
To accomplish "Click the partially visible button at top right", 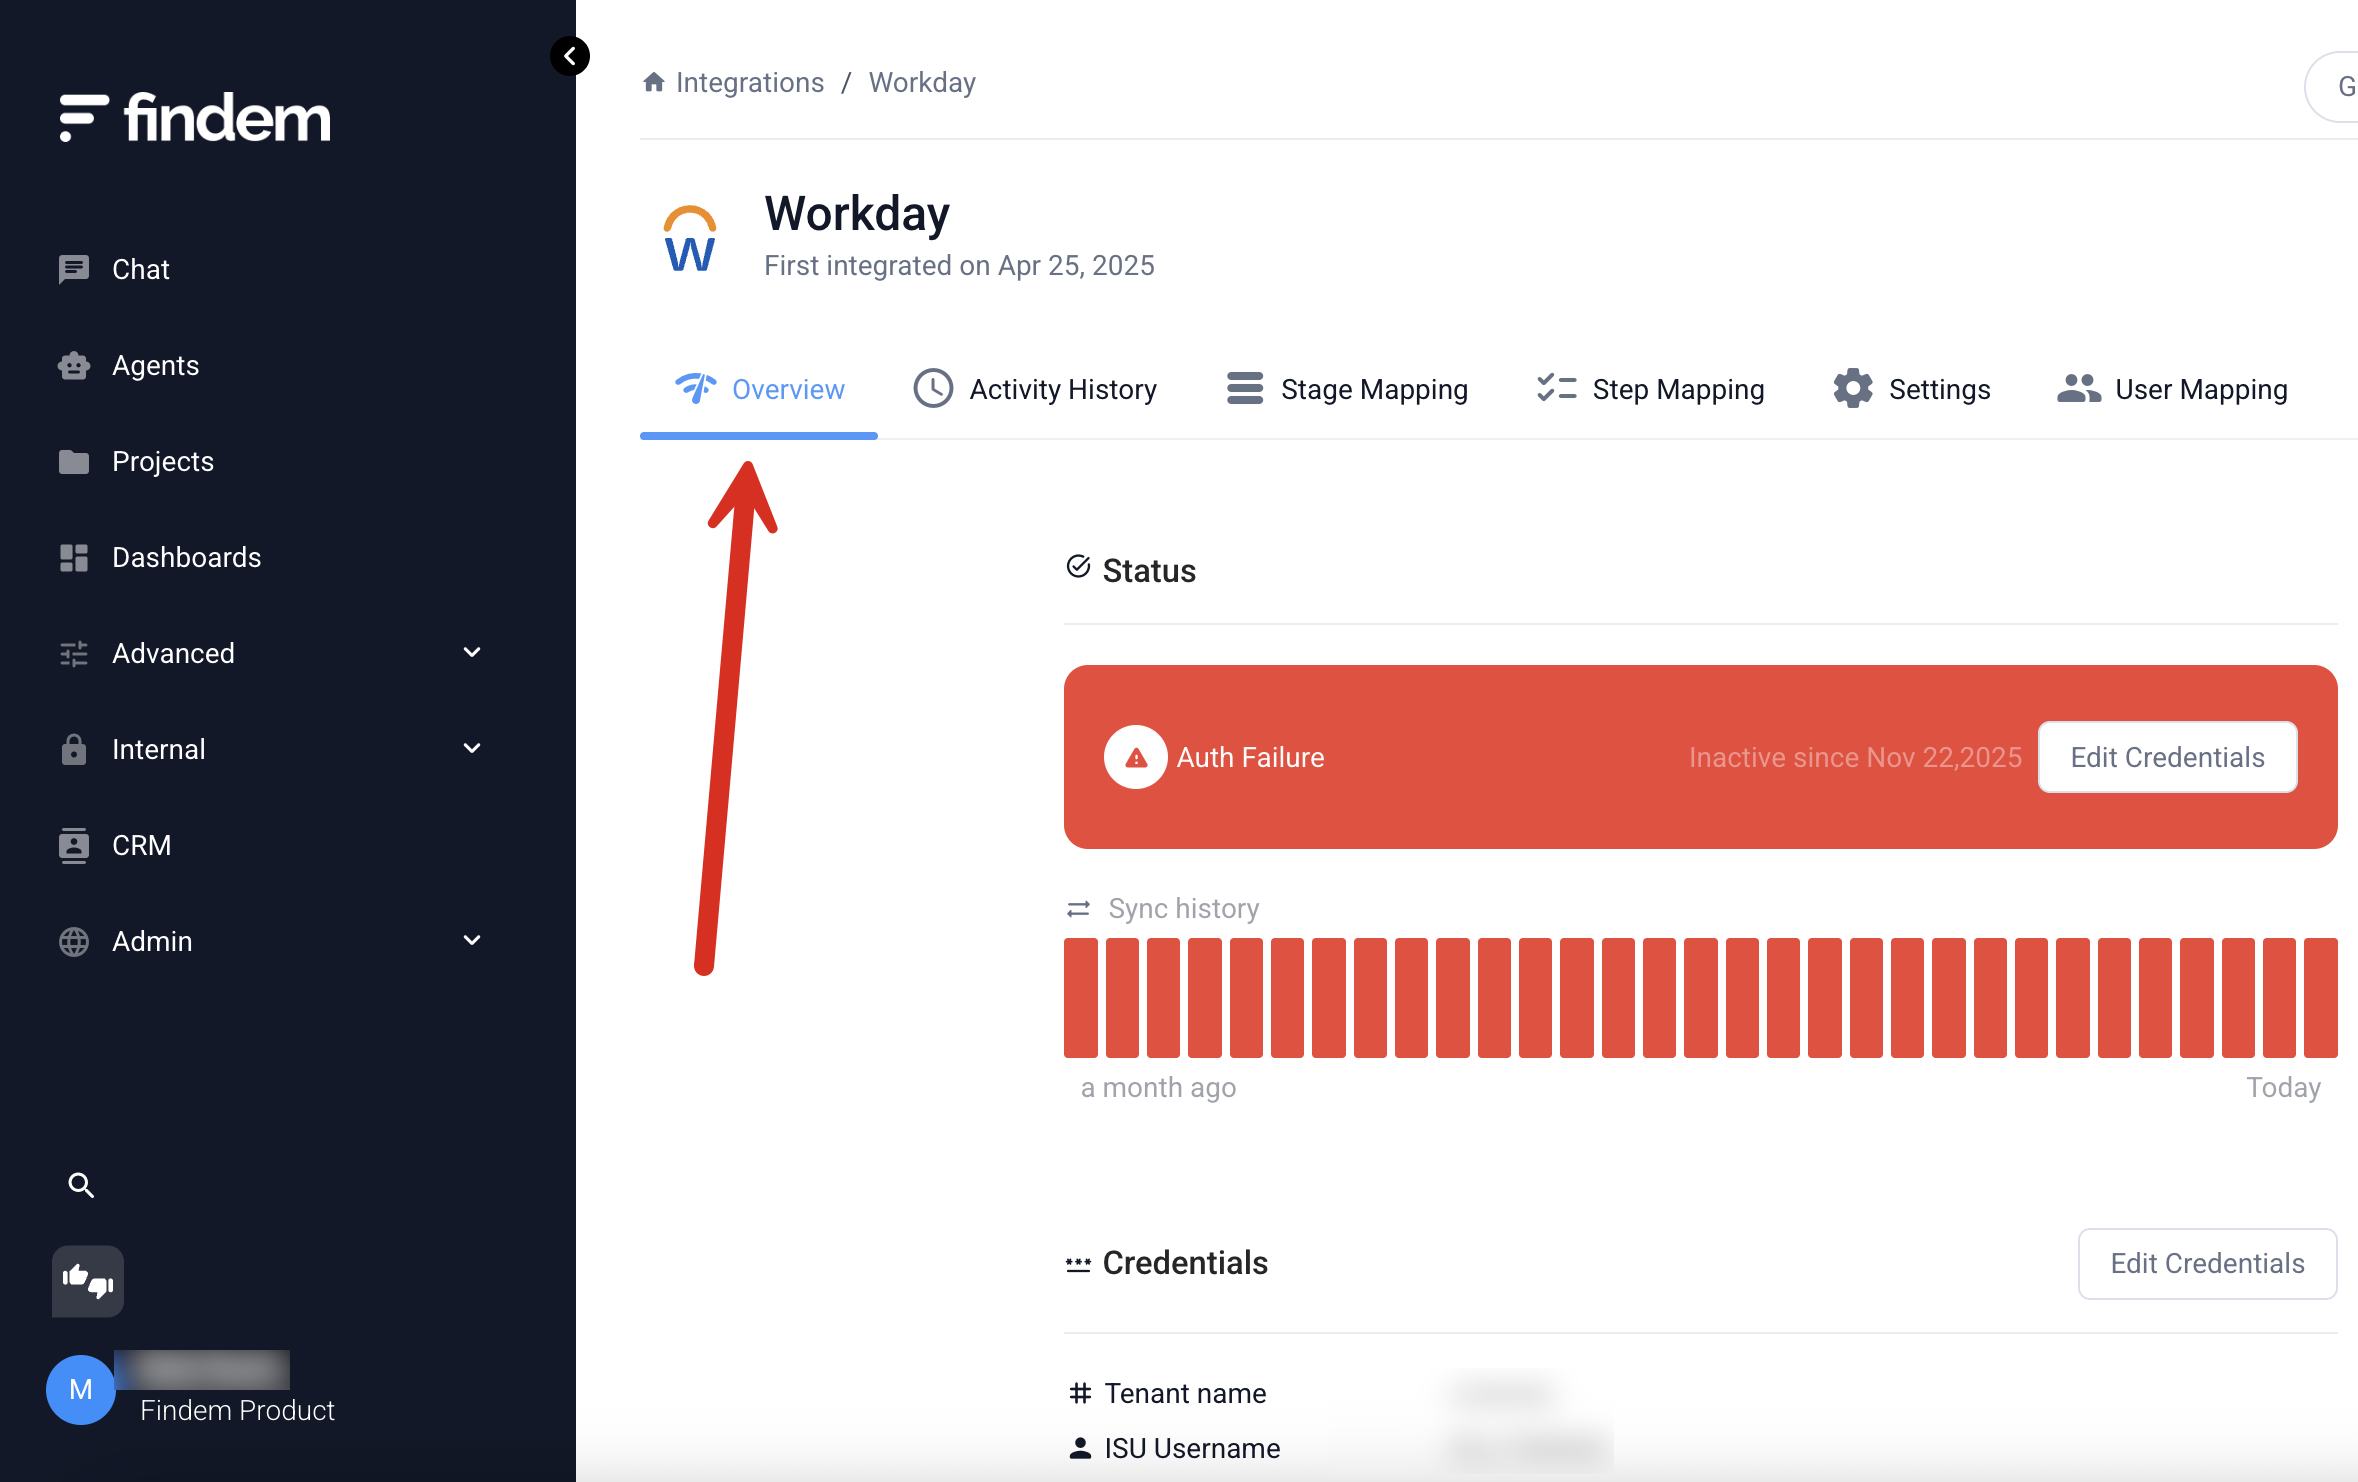I will pos(2333,86).
